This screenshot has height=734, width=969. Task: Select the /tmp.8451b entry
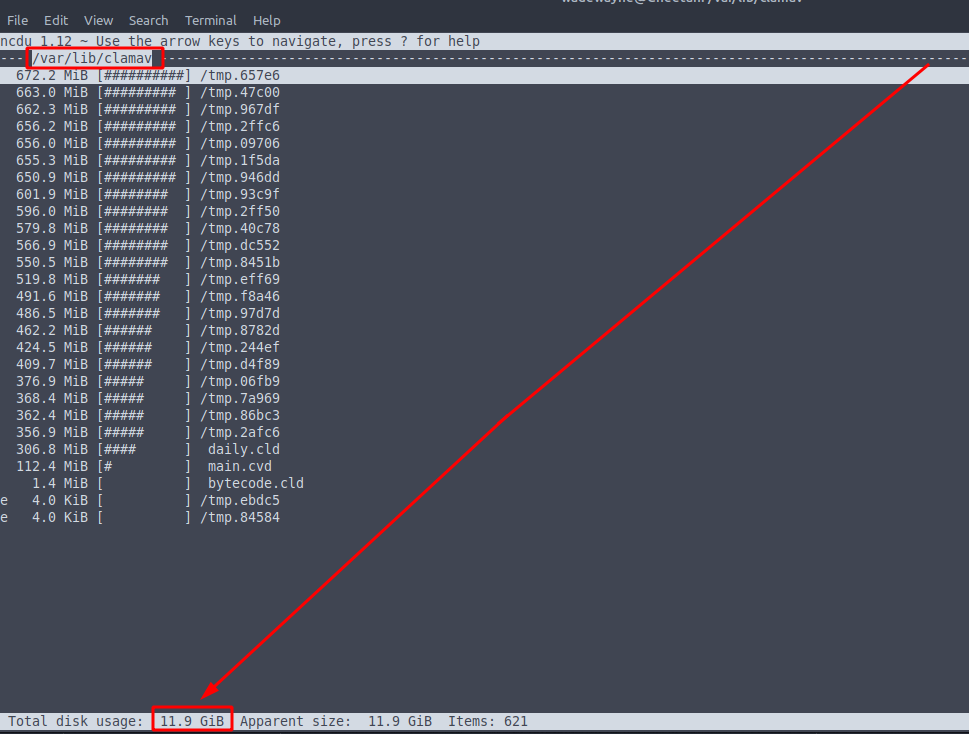pyautogui.click(x=484, y=263)
